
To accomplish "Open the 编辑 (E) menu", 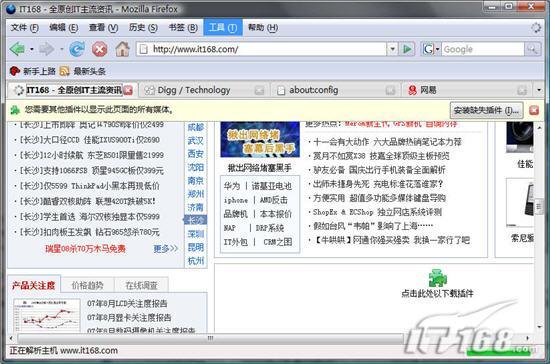I will pyautogui.click(x=63, y=28).
